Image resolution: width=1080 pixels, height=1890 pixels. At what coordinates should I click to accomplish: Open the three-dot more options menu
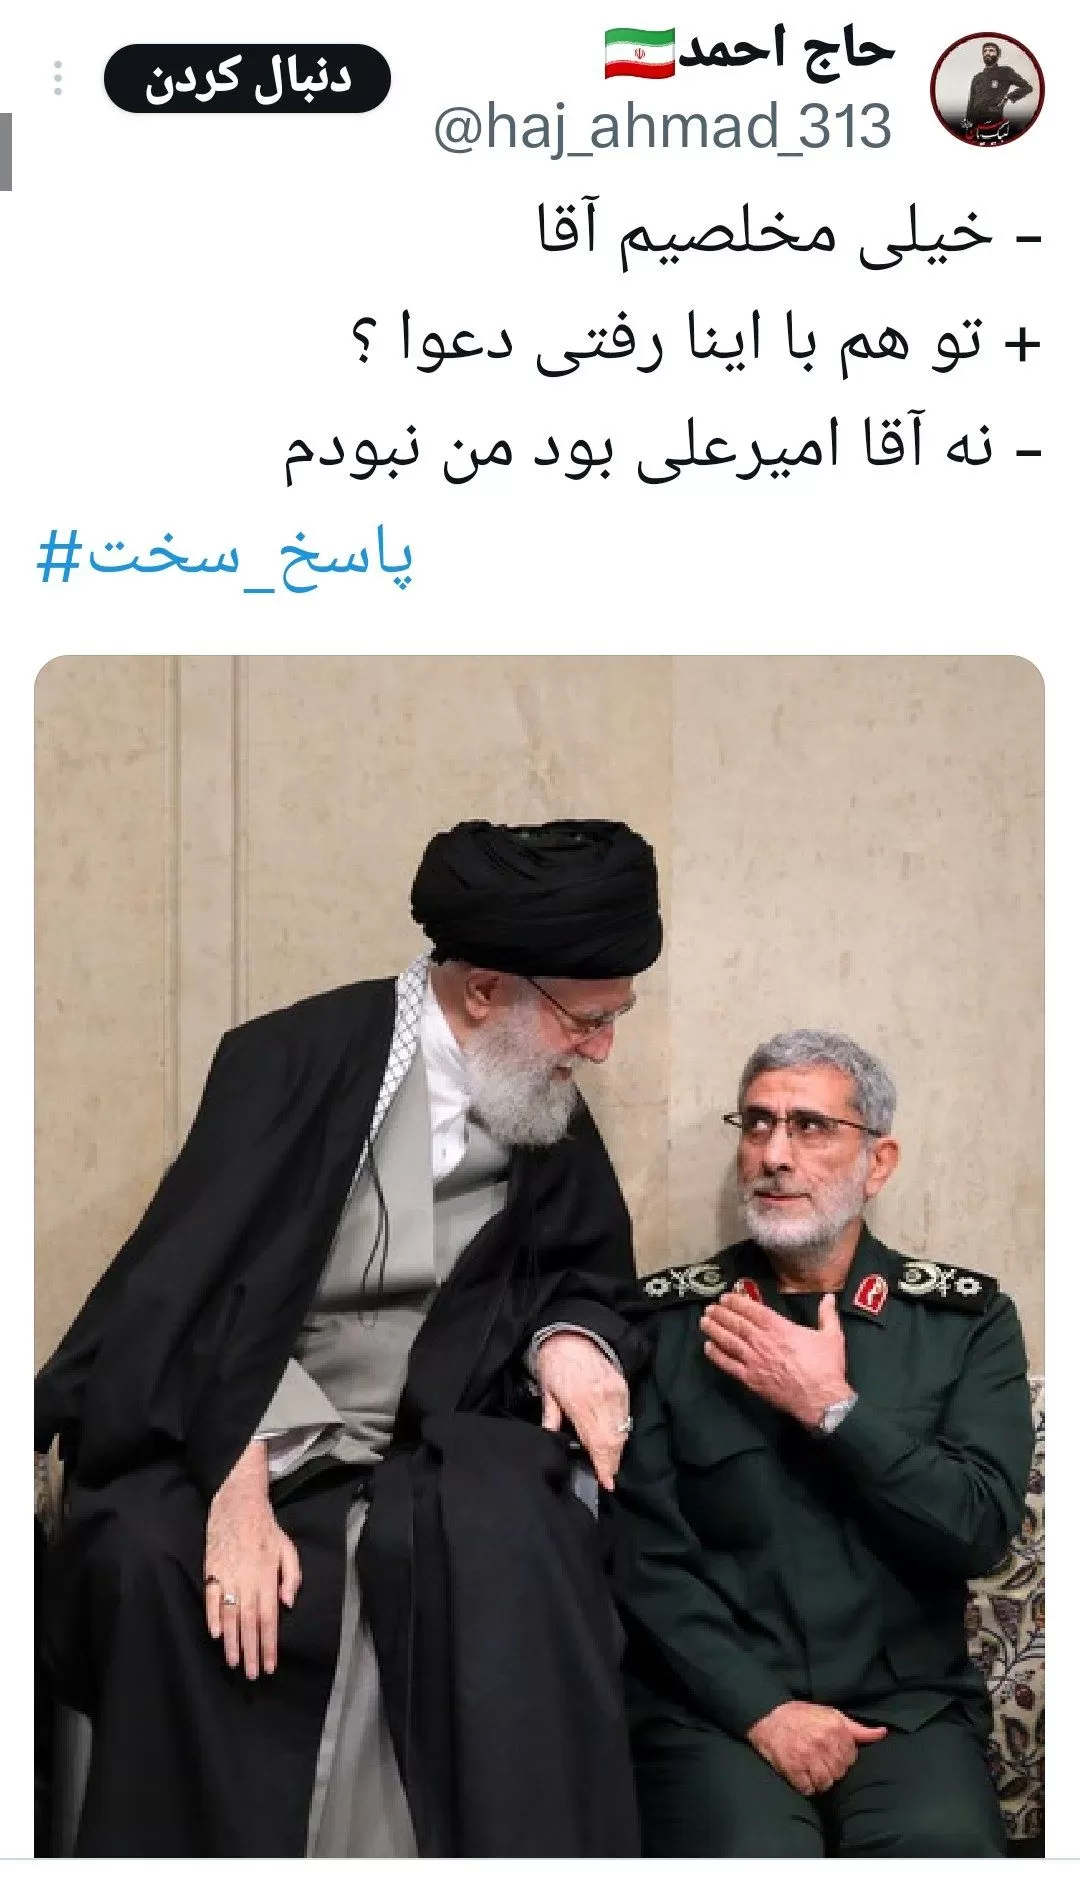58,78
